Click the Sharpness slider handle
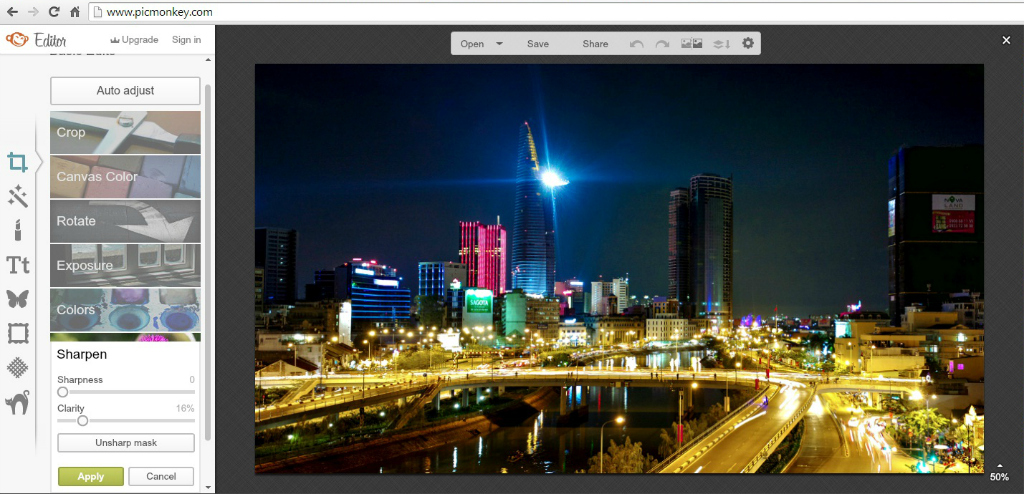 63,392
